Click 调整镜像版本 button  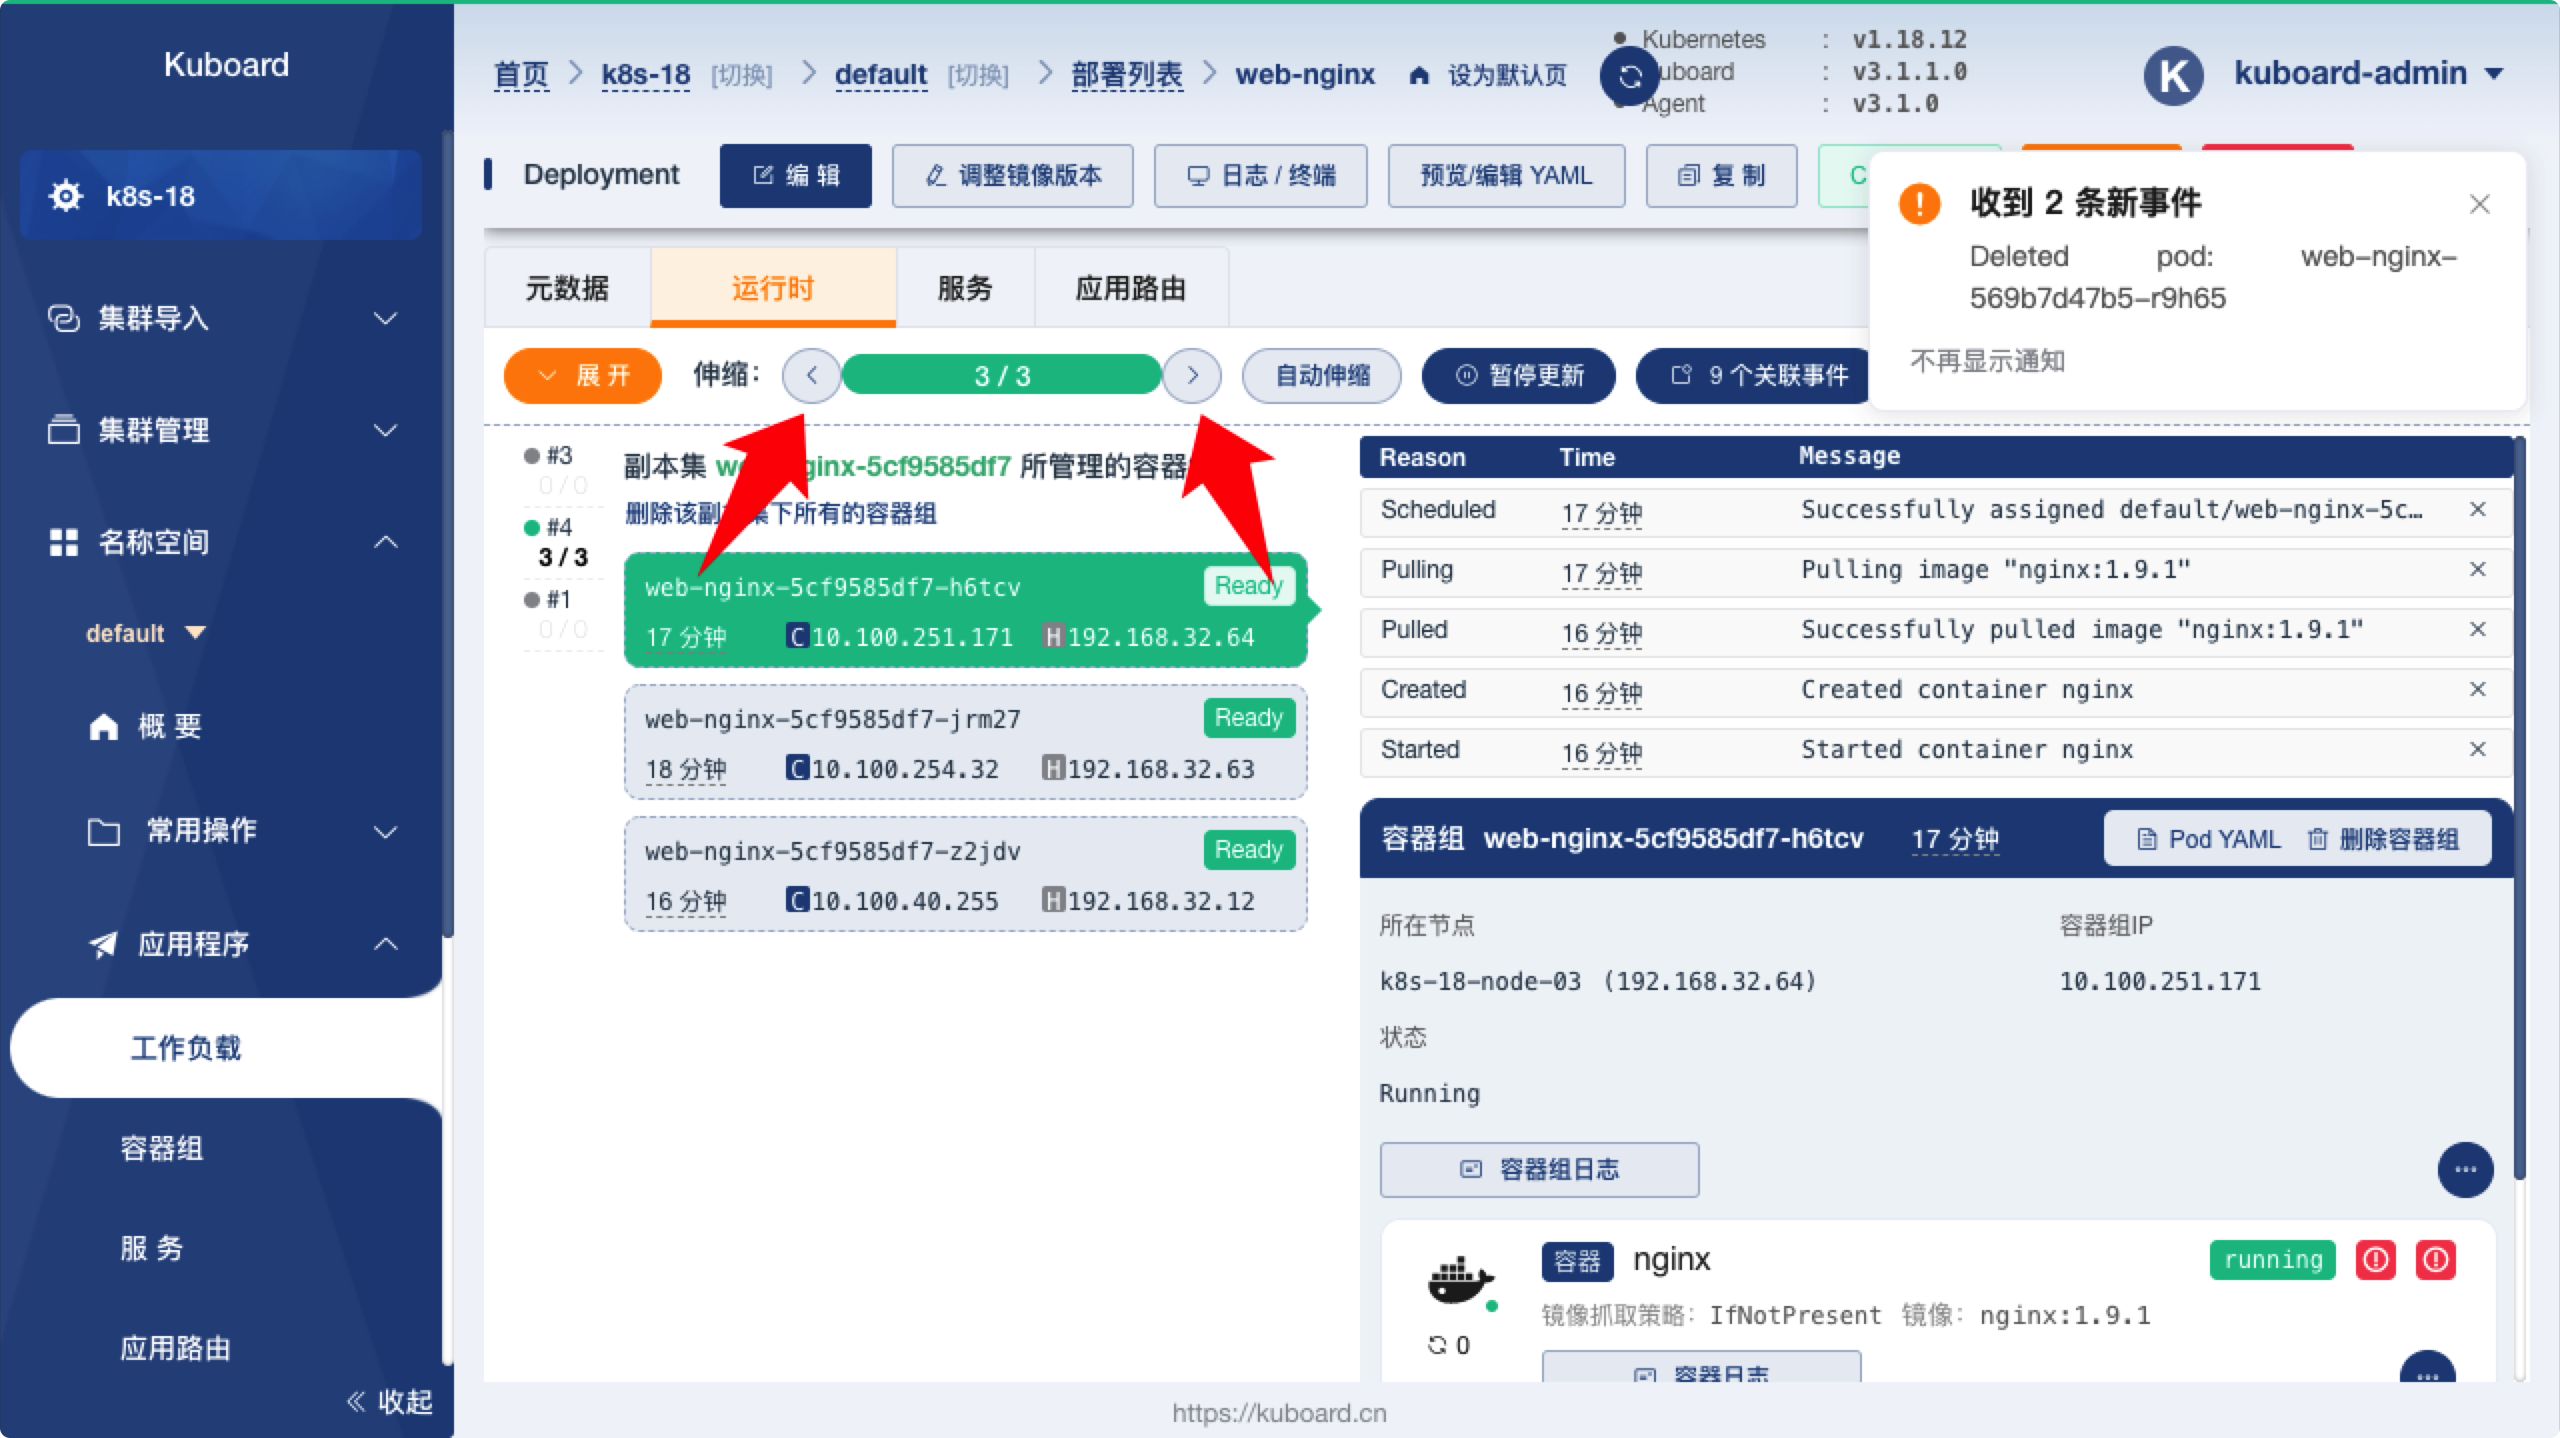point(1012,176)
